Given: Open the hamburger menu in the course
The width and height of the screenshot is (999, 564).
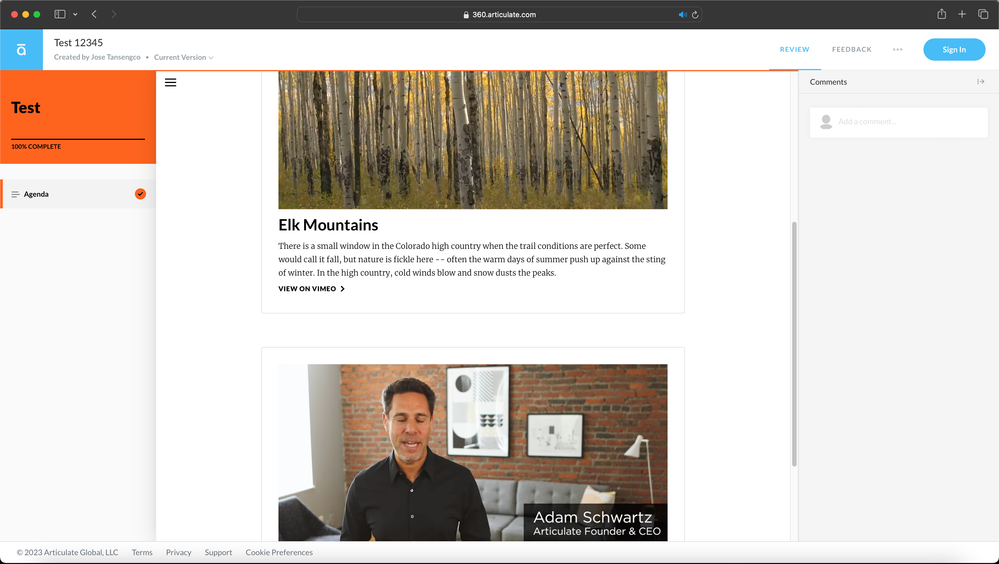Looking at the screenshot, I should [x=170, y=82].
